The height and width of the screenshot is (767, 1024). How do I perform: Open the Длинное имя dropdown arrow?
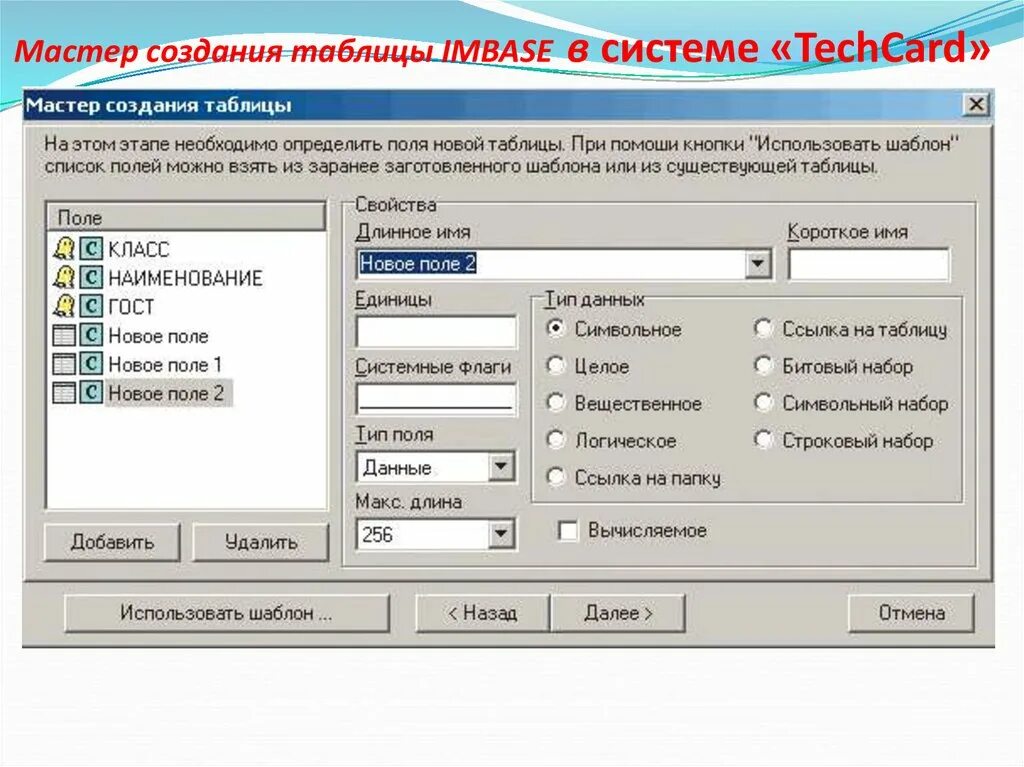(758, 264)
